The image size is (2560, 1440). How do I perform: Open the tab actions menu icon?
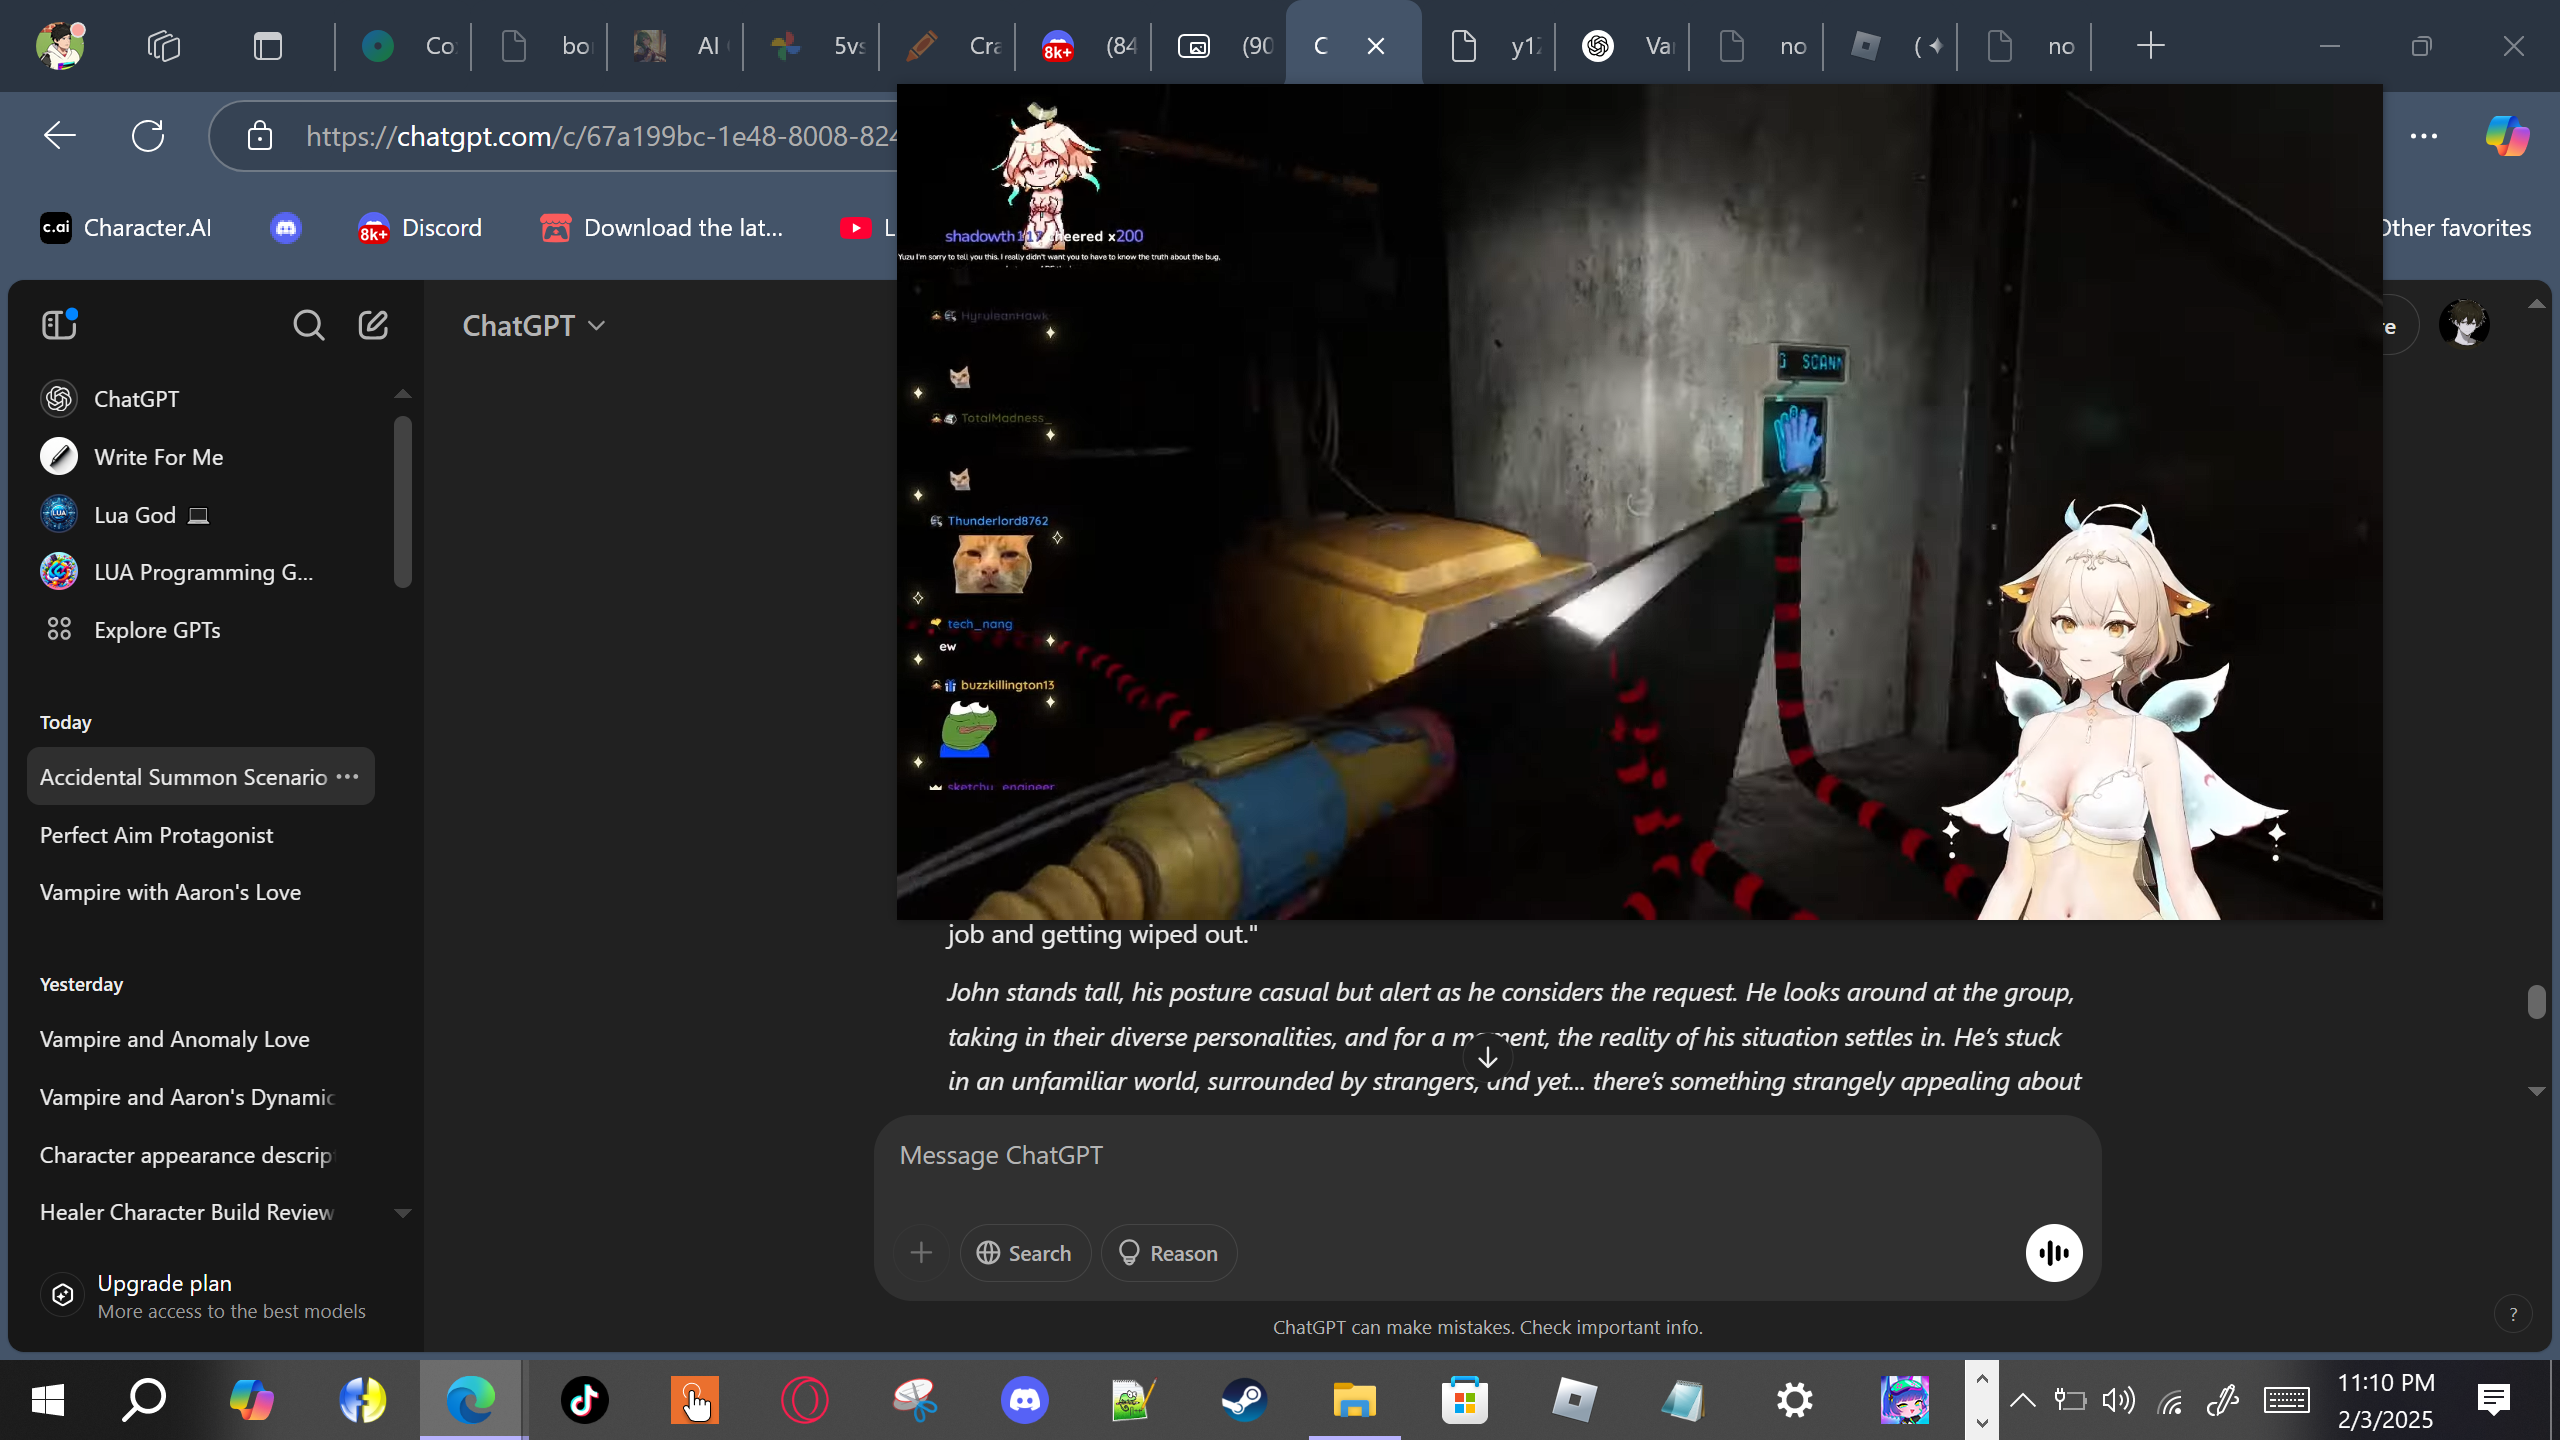[268, 46]
